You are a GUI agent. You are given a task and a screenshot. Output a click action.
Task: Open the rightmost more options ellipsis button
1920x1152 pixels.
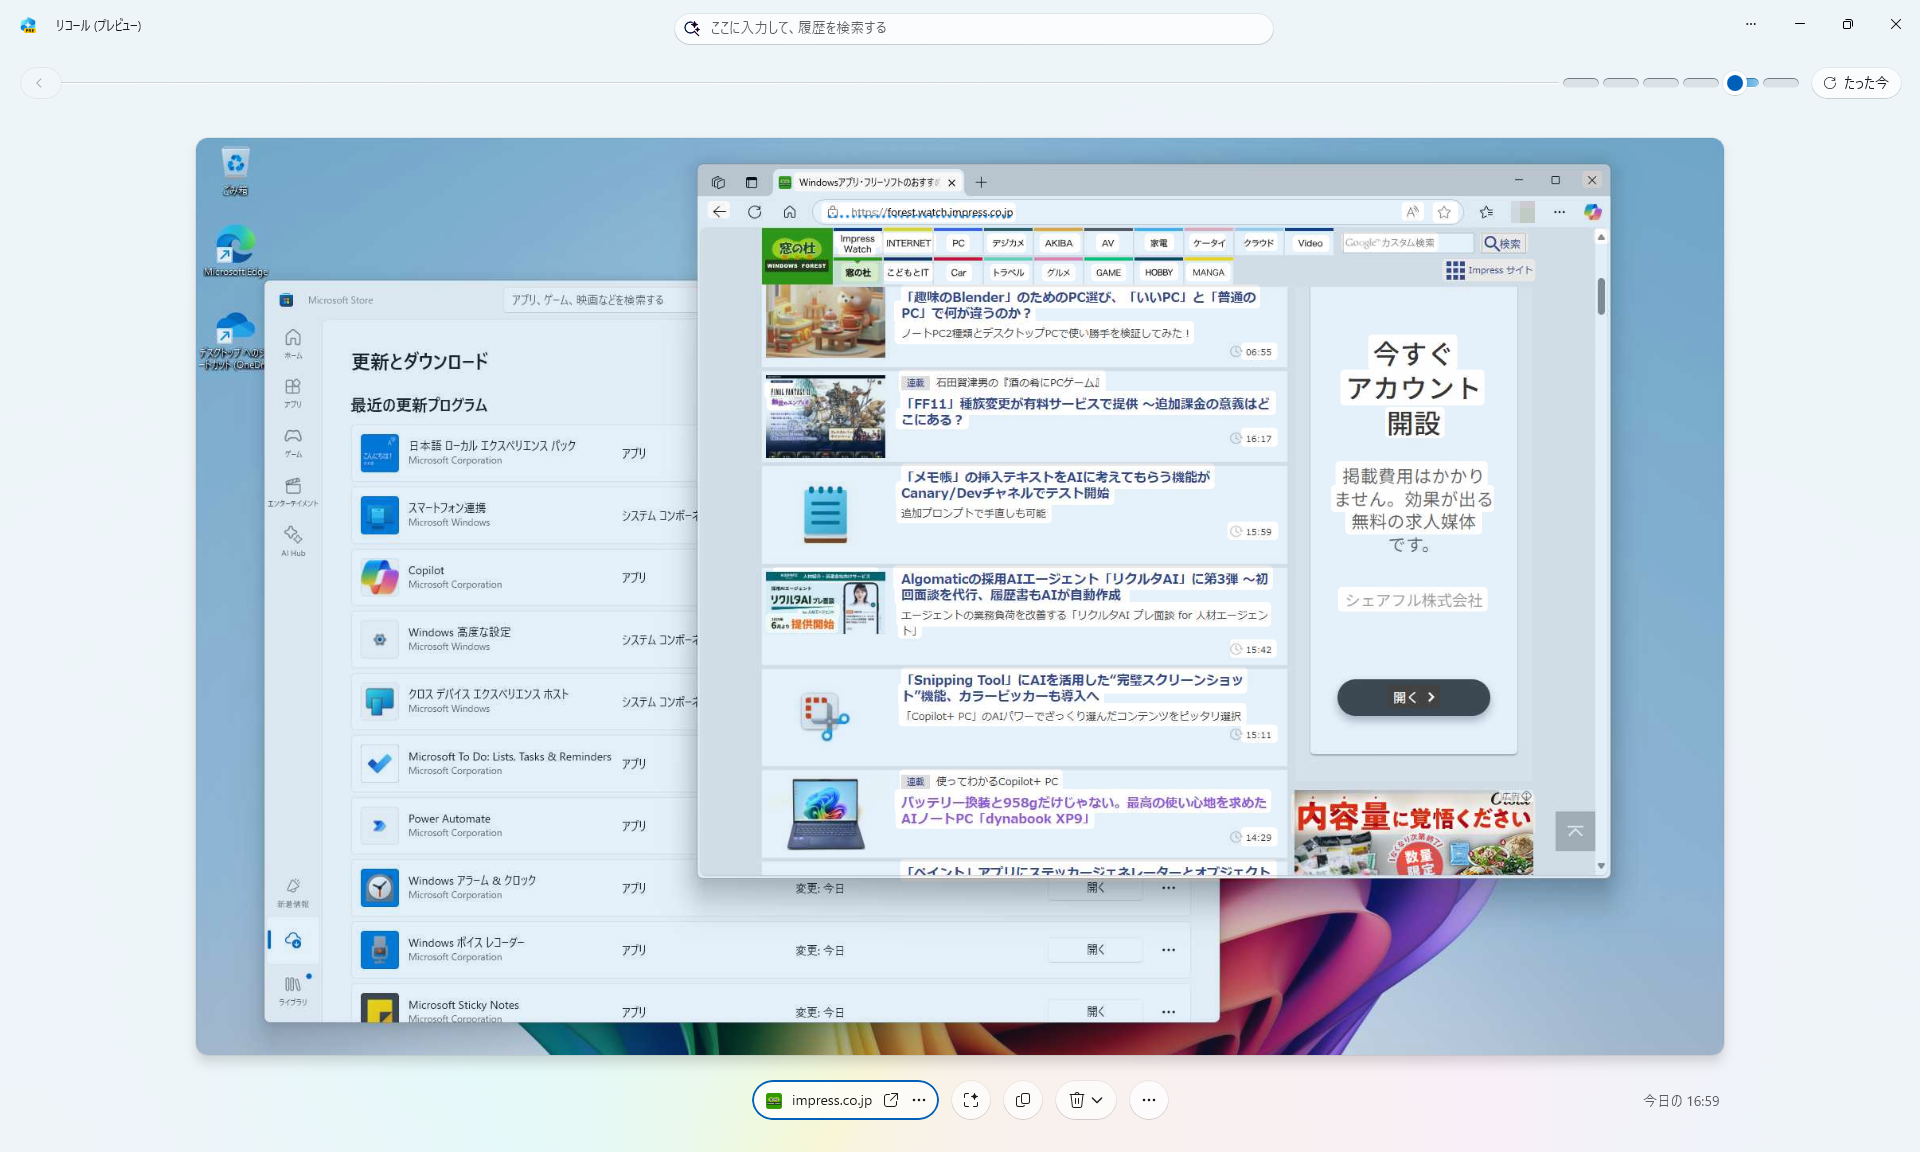click(x=1148, y=1100)
